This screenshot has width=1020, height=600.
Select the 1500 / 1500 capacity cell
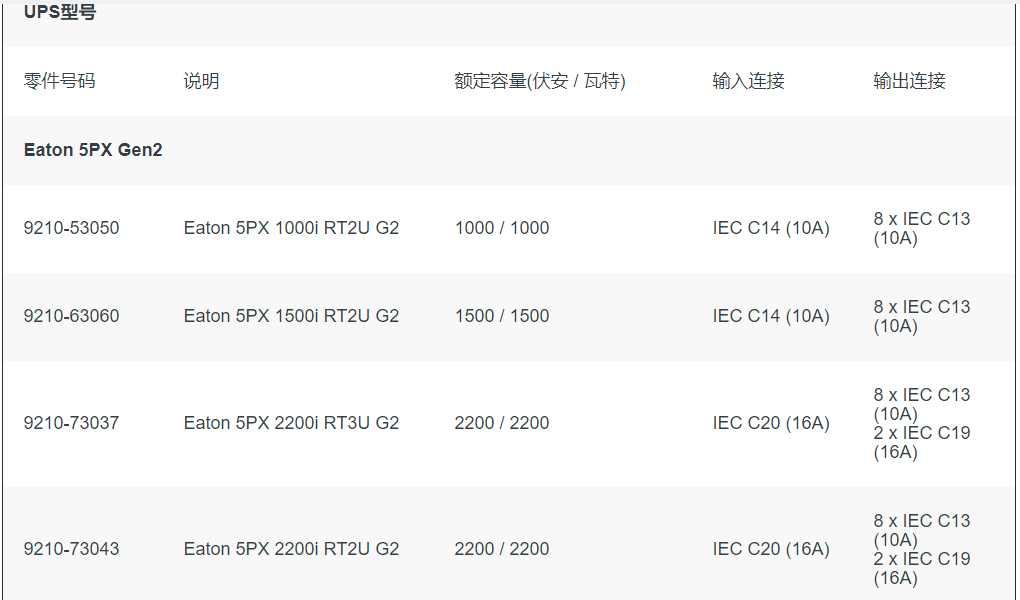click(502, 316)
